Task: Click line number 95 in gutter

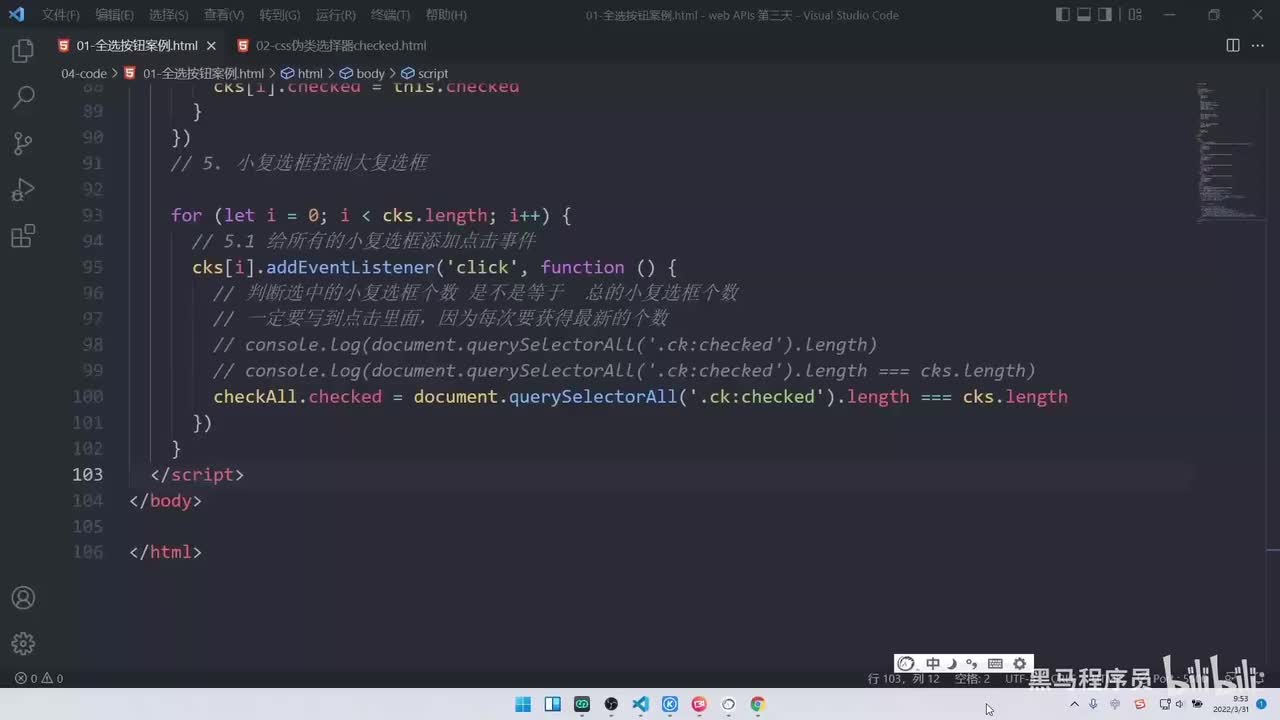Action: pyautogui.click(x=92, y=267)
